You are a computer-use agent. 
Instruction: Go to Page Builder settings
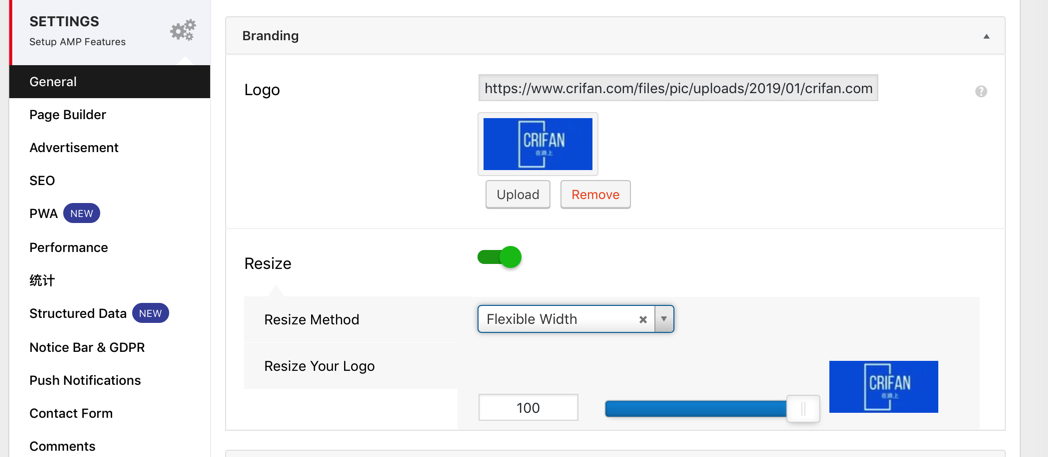coord(67,115)
